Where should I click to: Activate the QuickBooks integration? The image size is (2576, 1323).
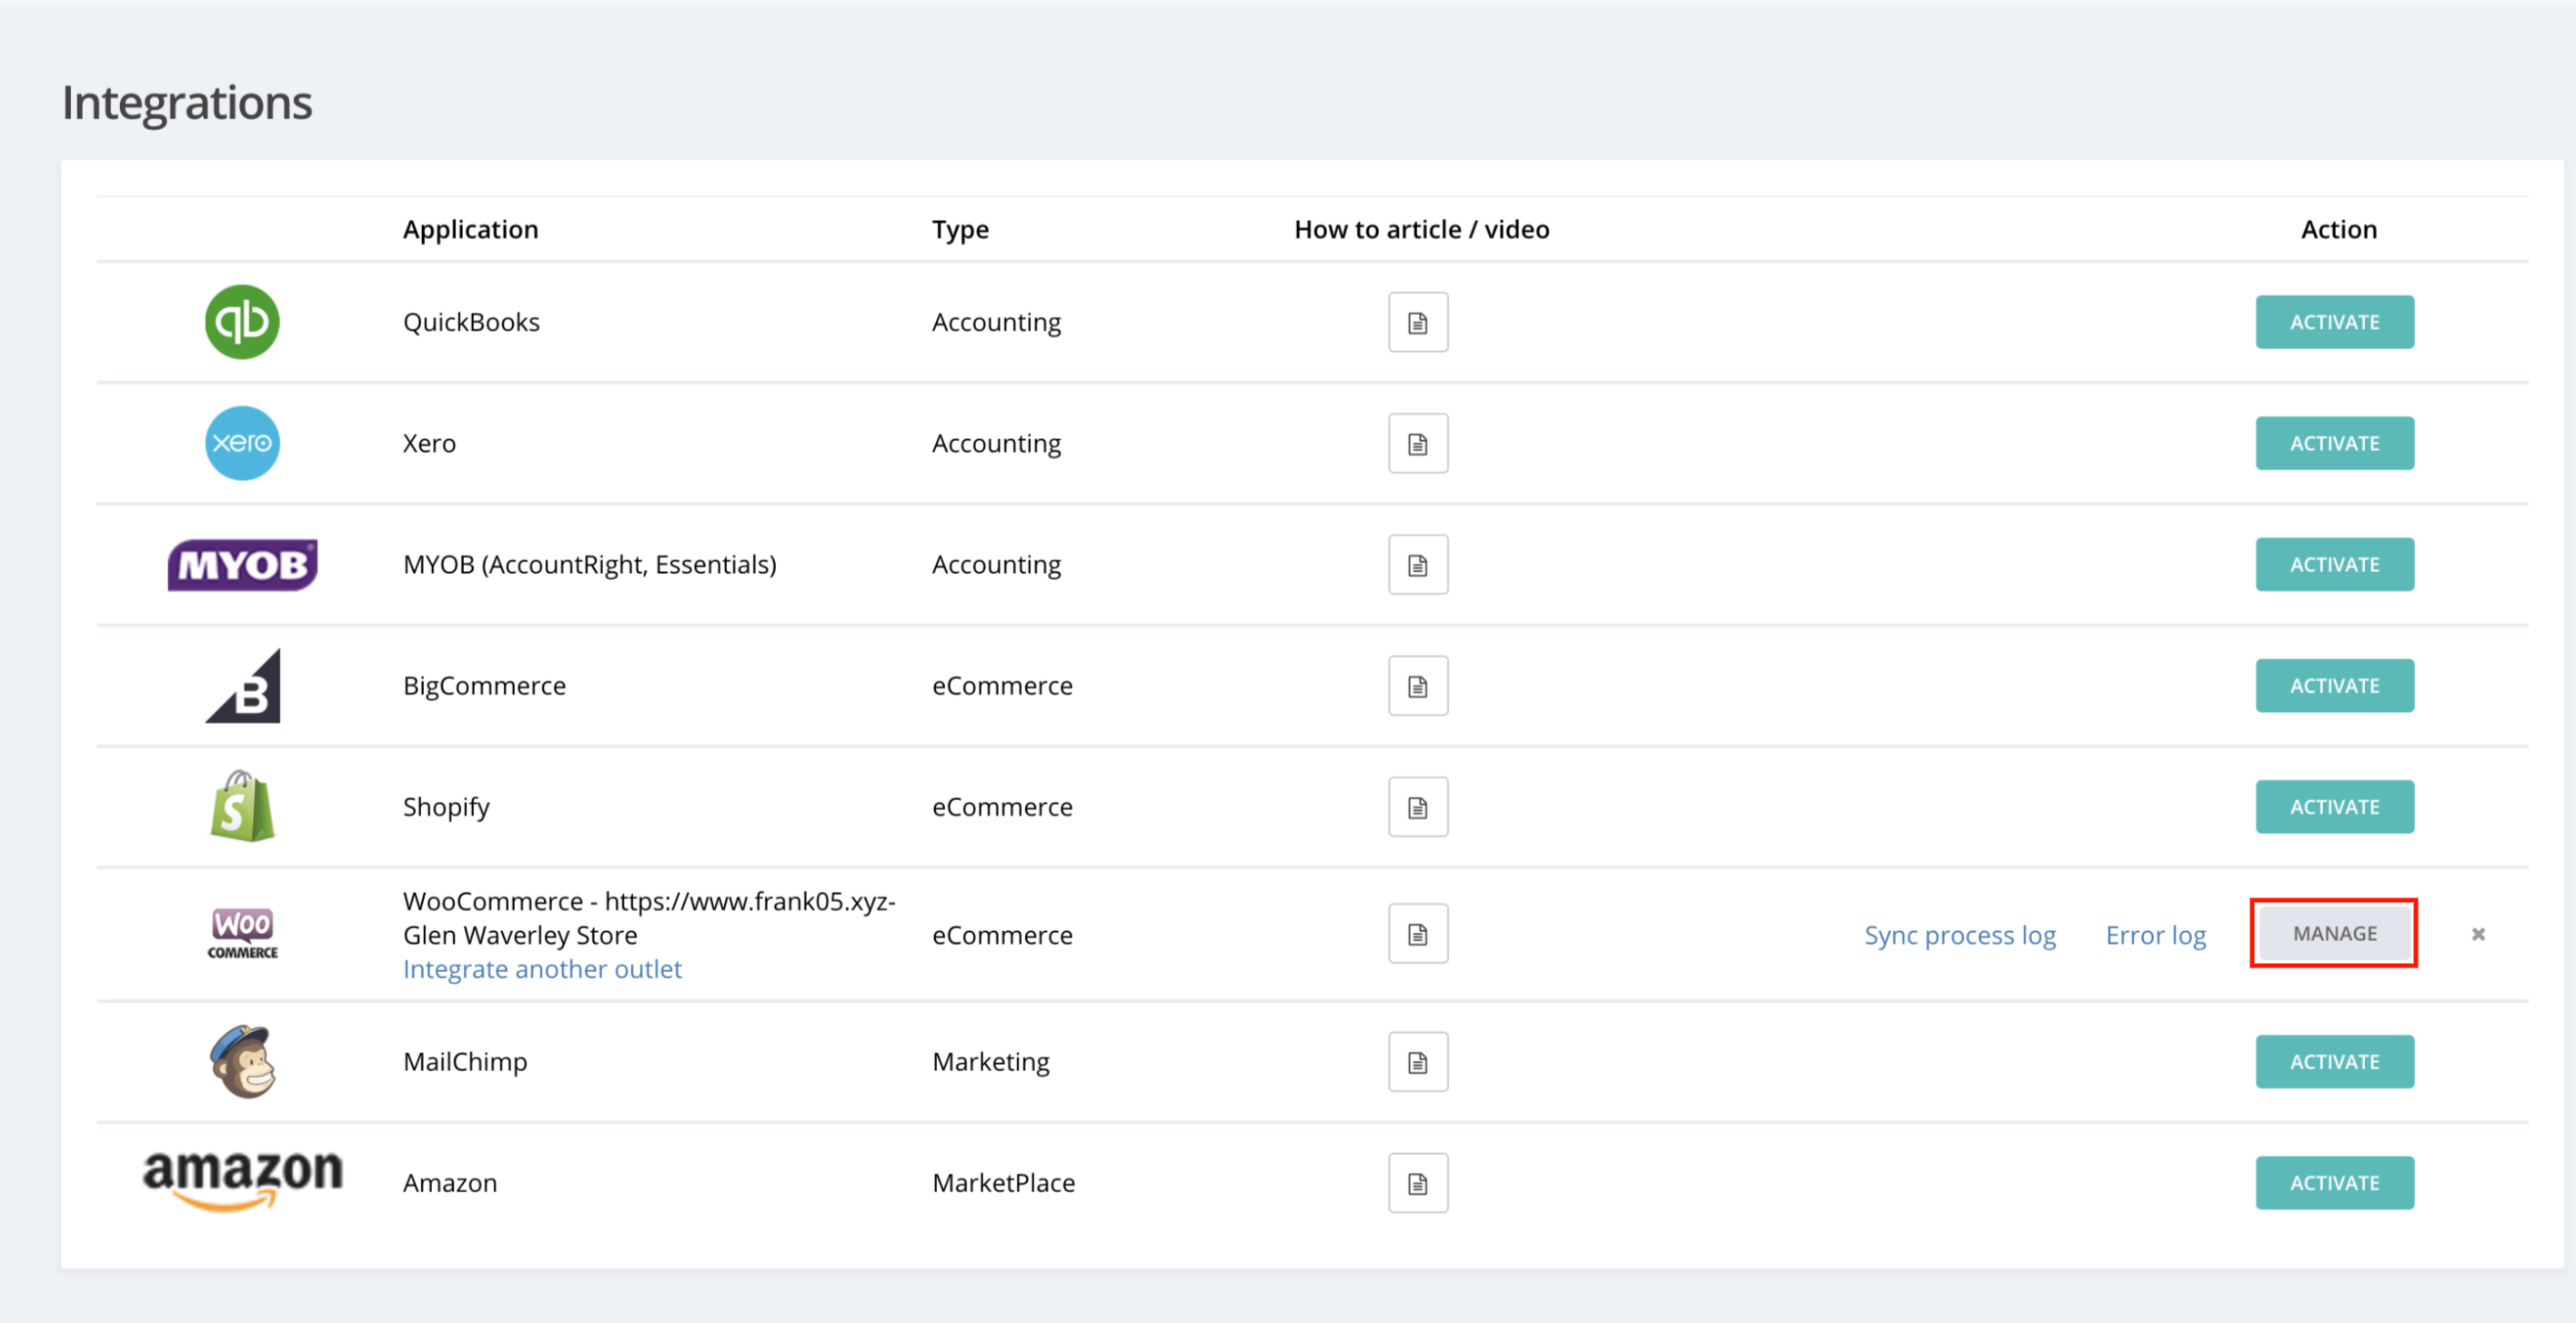[2334, 322]
